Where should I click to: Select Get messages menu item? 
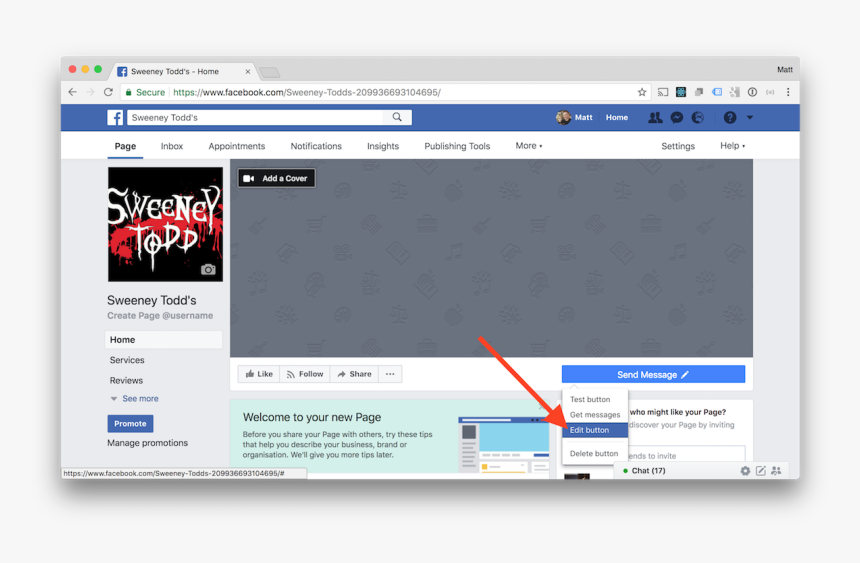[x=595, y=415]
